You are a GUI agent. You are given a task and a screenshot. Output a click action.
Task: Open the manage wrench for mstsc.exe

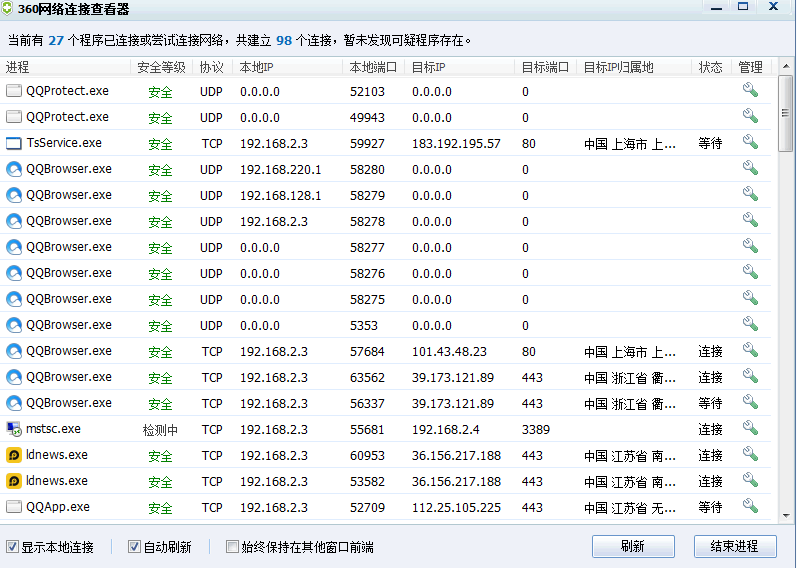tap(750, 428)
